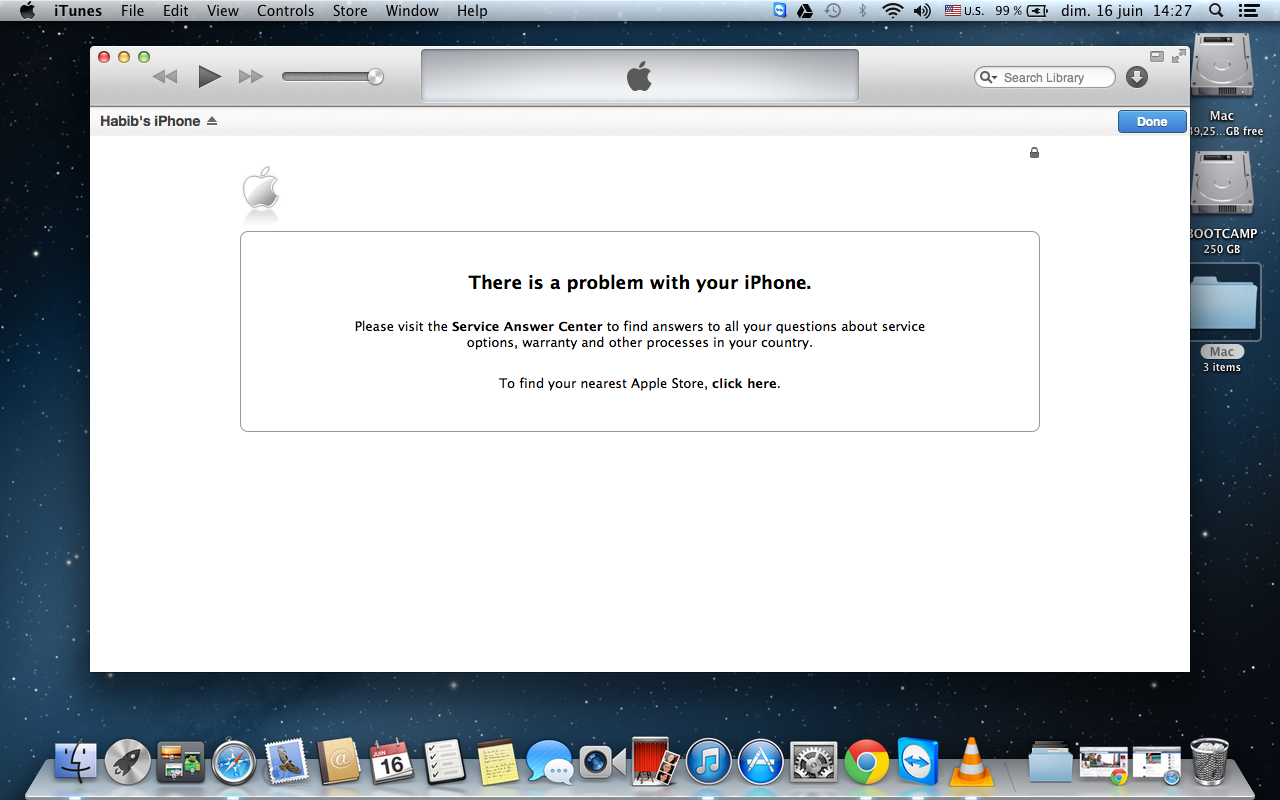Open the U.S. input source menu
1280x800 pixels.
point(963,11)
